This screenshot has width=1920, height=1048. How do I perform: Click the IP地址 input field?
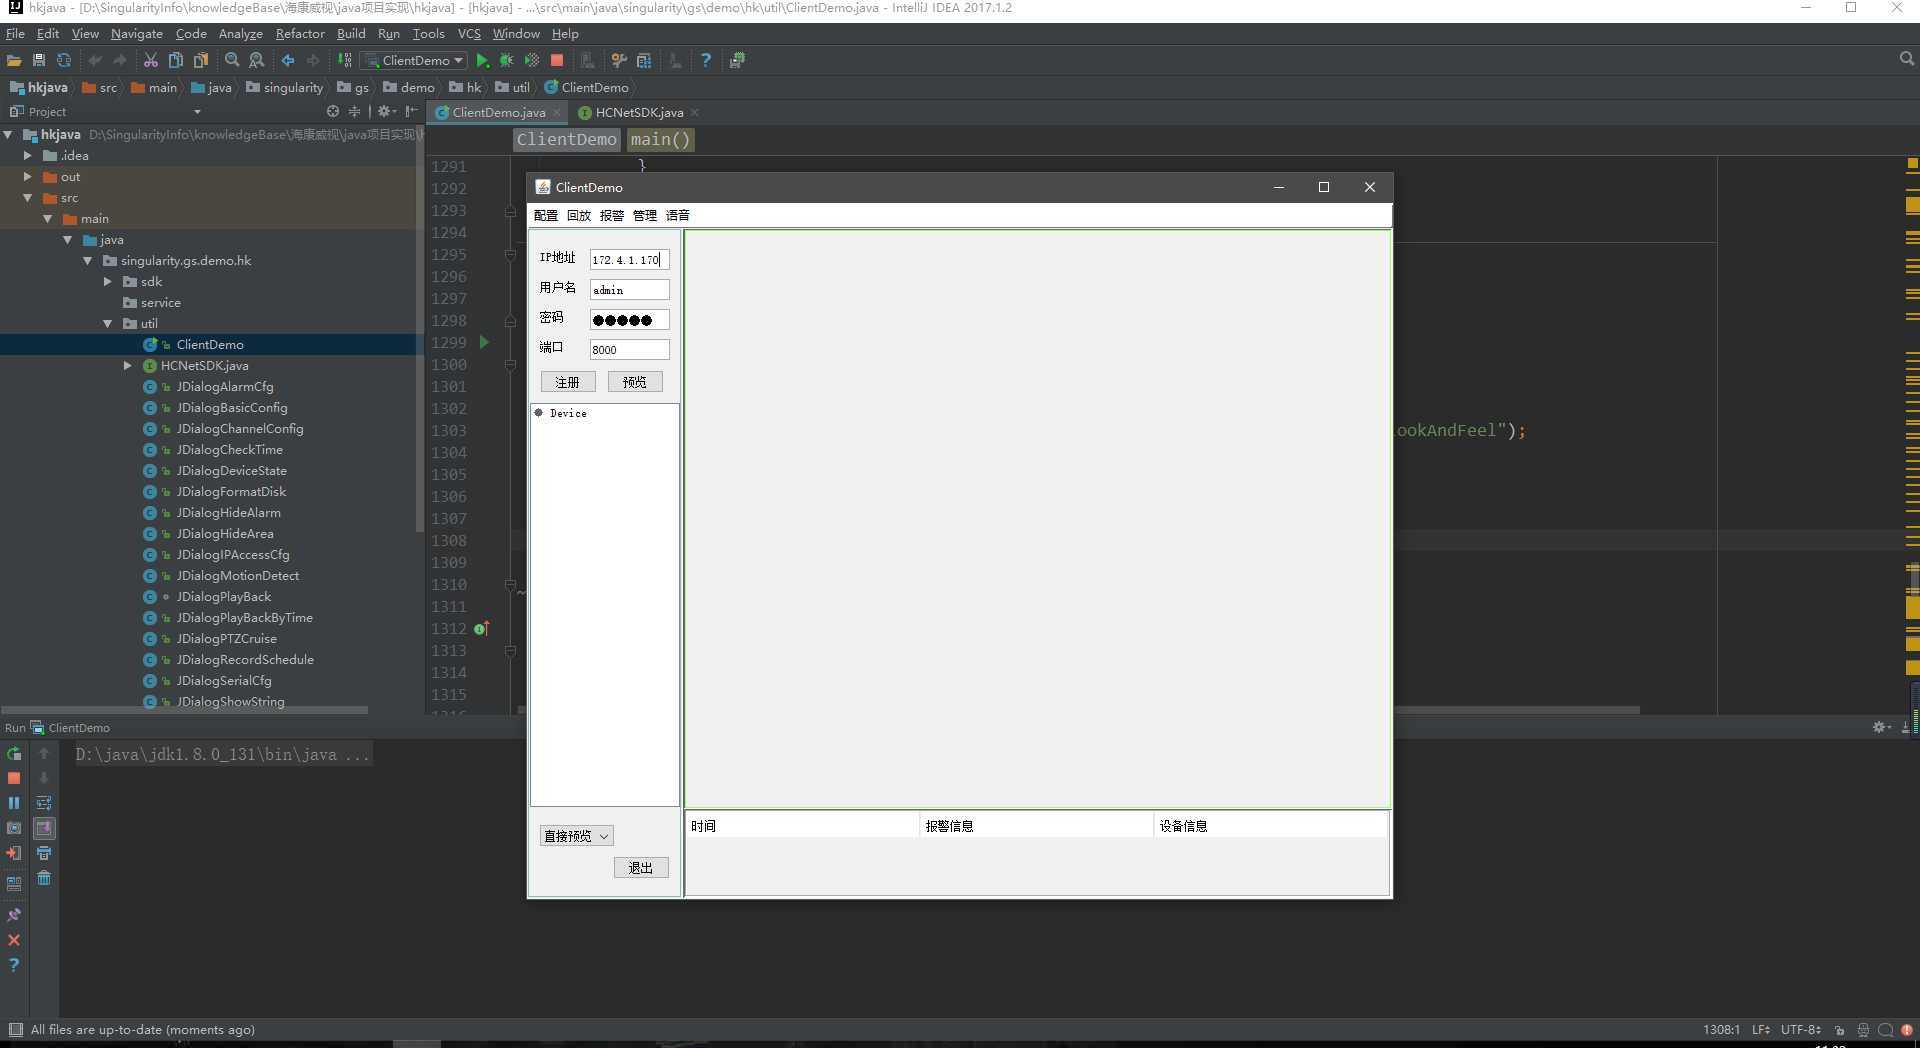click(x=629, y=259)
